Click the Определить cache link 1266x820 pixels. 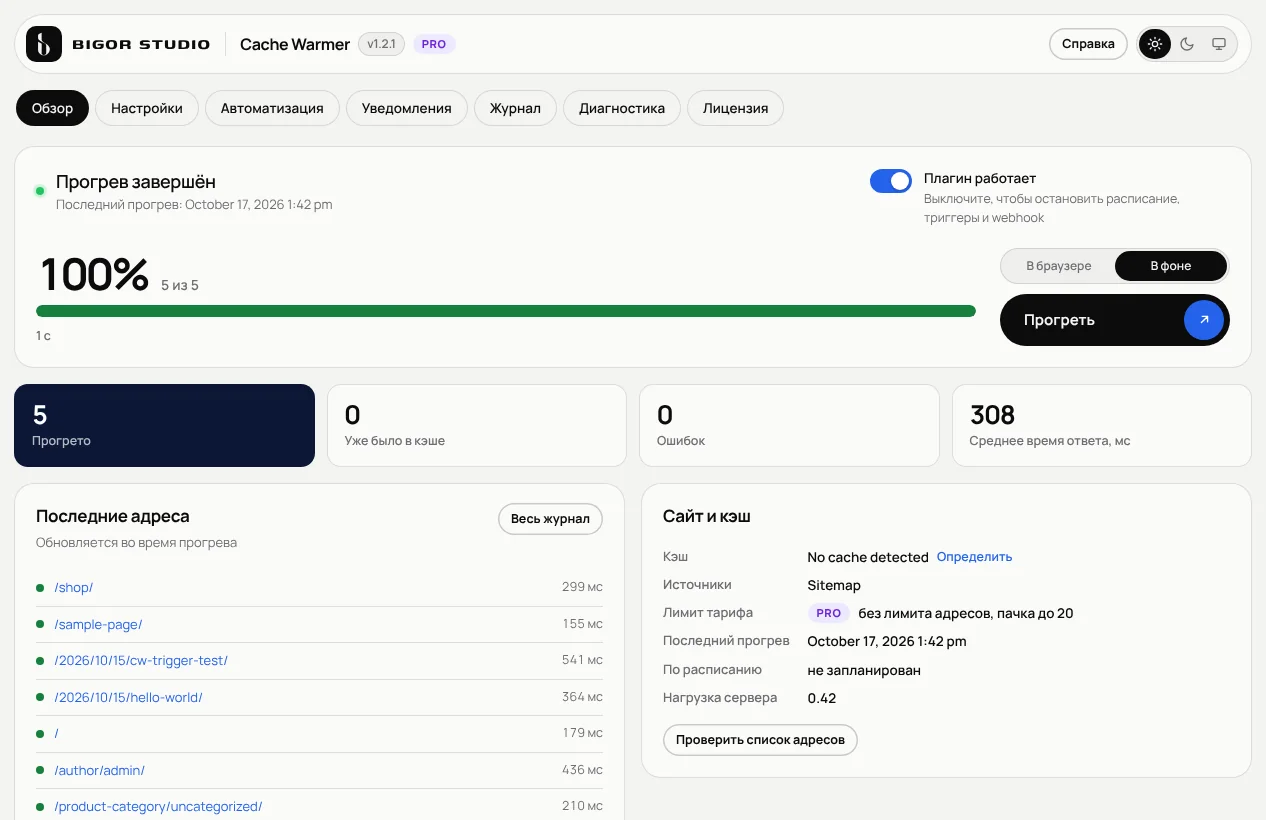[974, 557]
